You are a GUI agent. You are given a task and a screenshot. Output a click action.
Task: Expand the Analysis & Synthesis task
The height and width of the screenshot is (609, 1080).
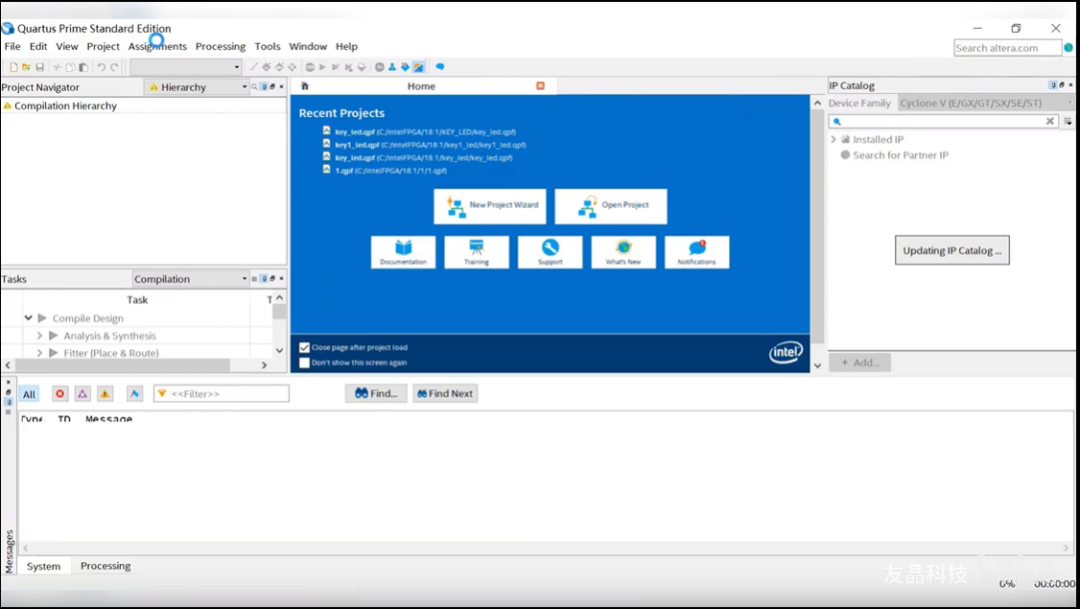39,336
